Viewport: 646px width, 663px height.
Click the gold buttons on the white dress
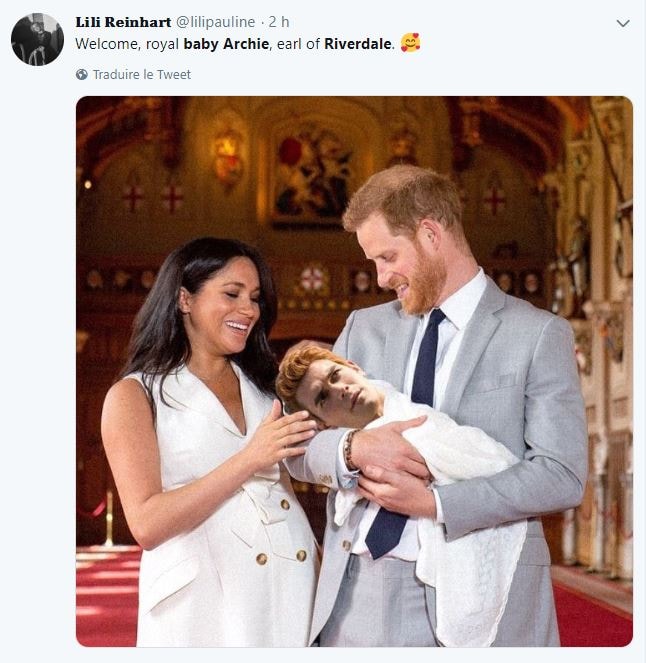(282, 533)
